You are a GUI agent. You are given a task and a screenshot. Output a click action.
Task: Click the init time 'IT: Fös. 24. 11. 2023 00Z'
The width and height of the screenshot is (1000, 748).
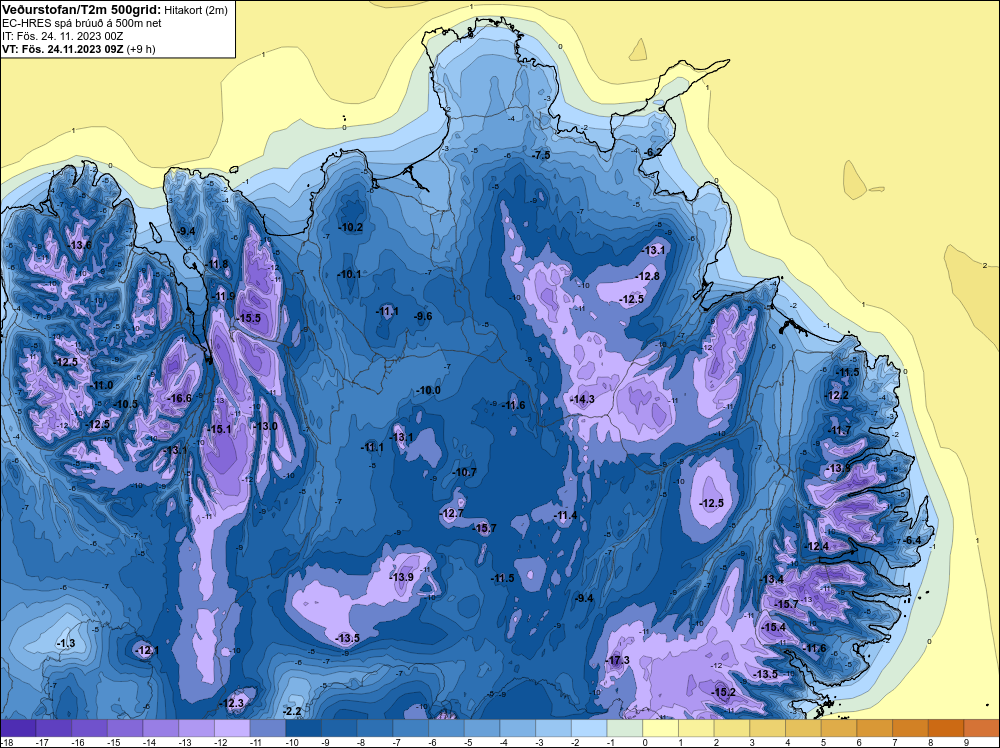click(62, 36)
